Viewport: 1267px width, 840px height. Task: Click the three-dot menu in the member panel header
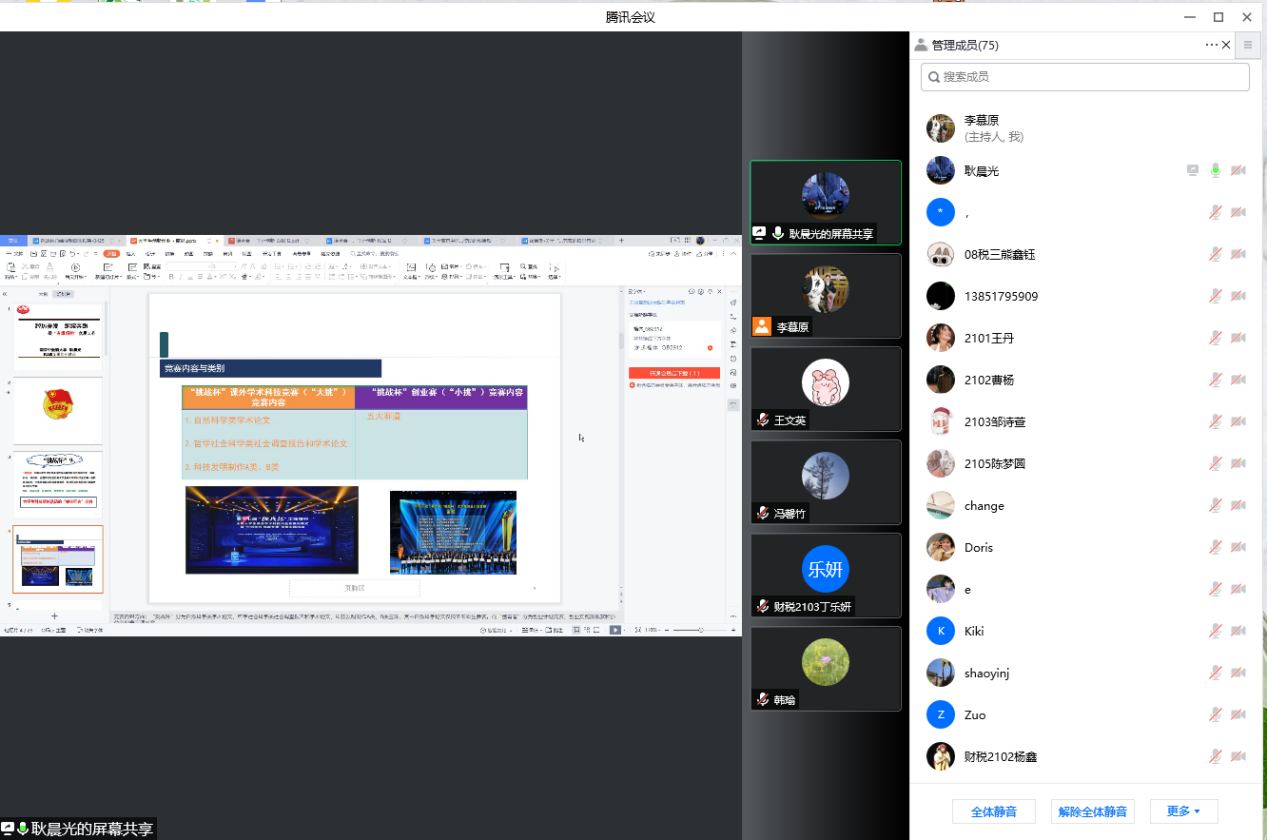coord(1212,45)
